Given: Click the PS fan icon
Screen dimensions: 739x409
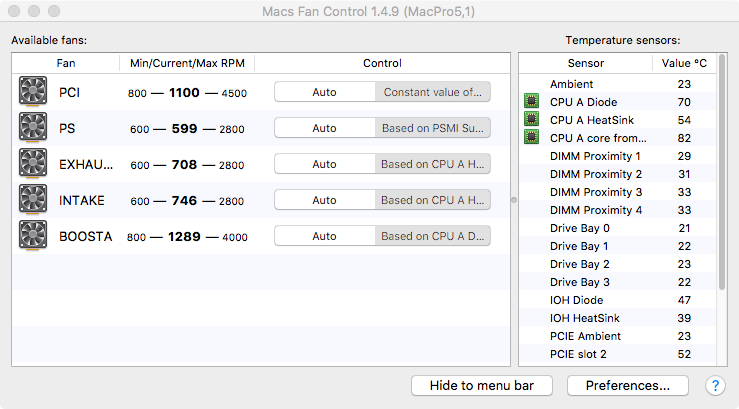Looking at the screenshot, I should (x=33, y=128).
